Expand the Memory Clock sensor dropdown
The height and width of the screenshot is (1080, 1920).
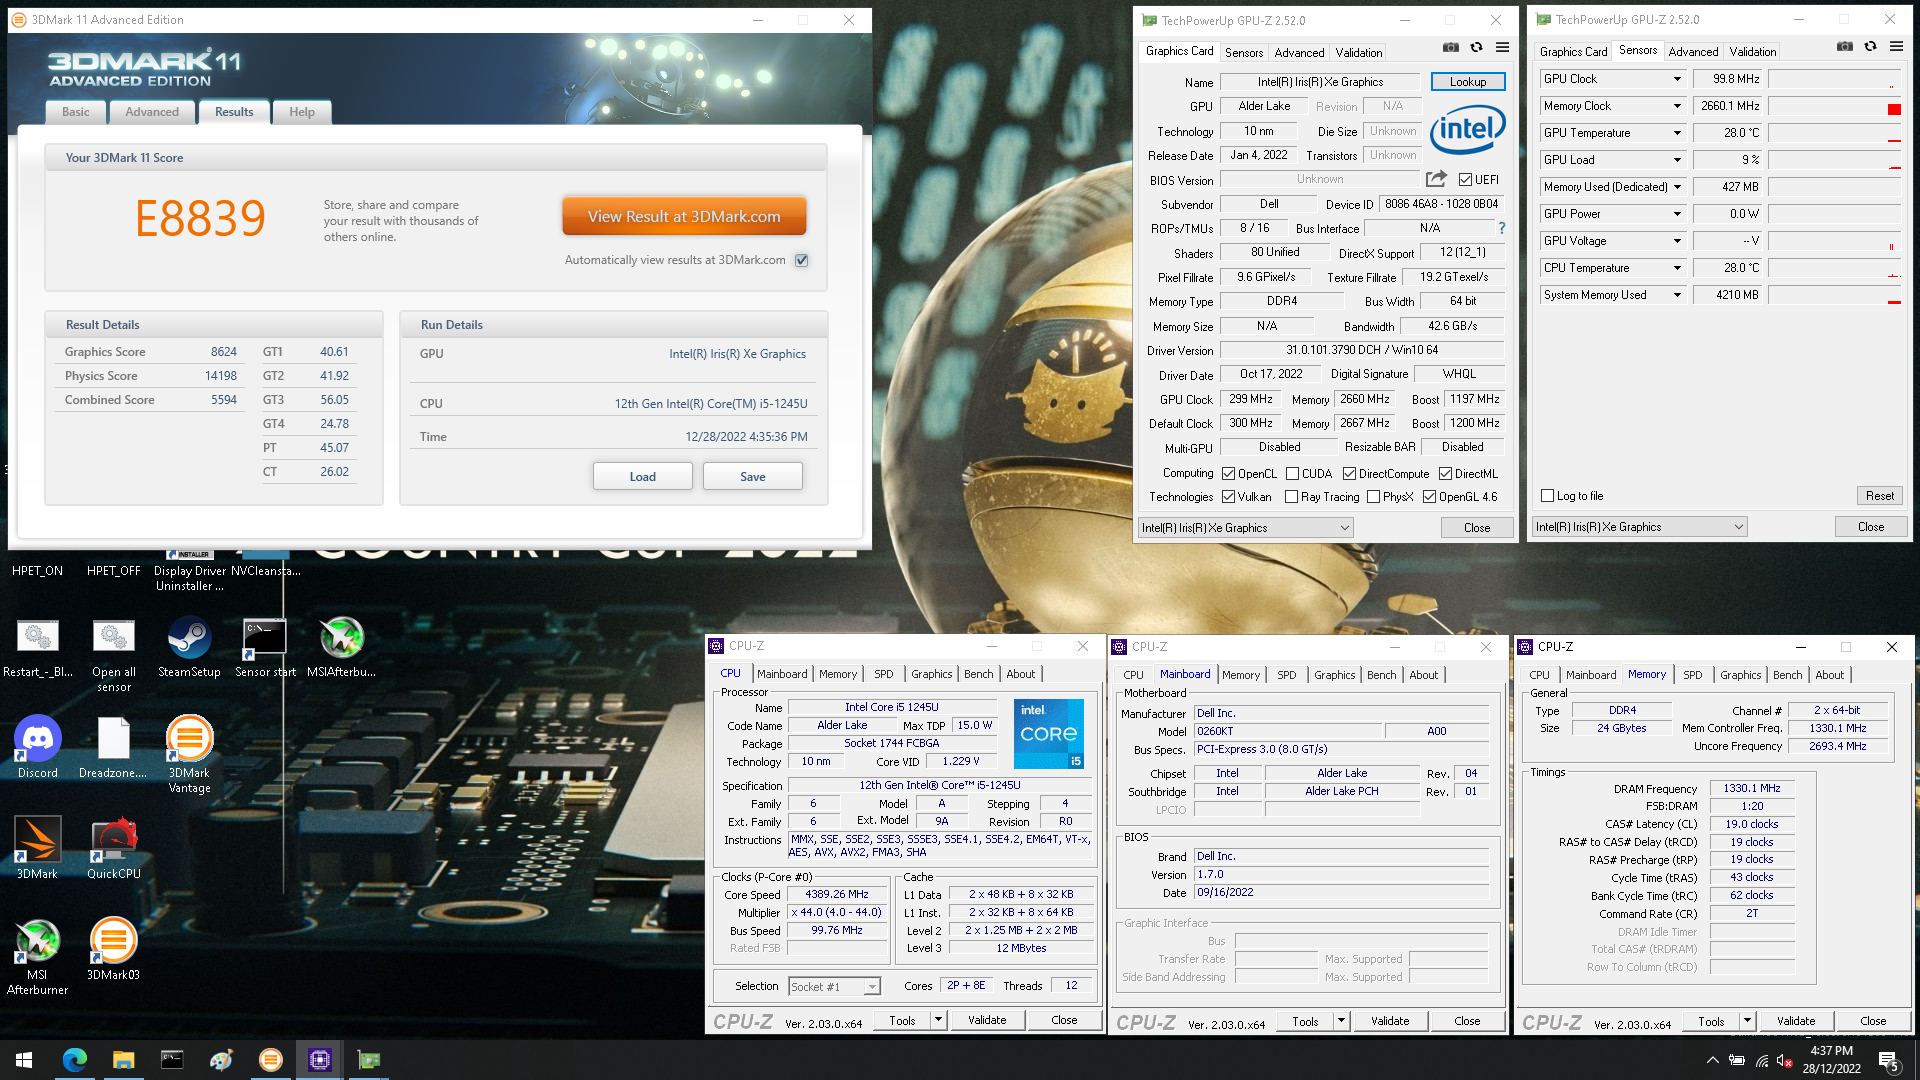pyautogui.click(x=1677, y=106)
